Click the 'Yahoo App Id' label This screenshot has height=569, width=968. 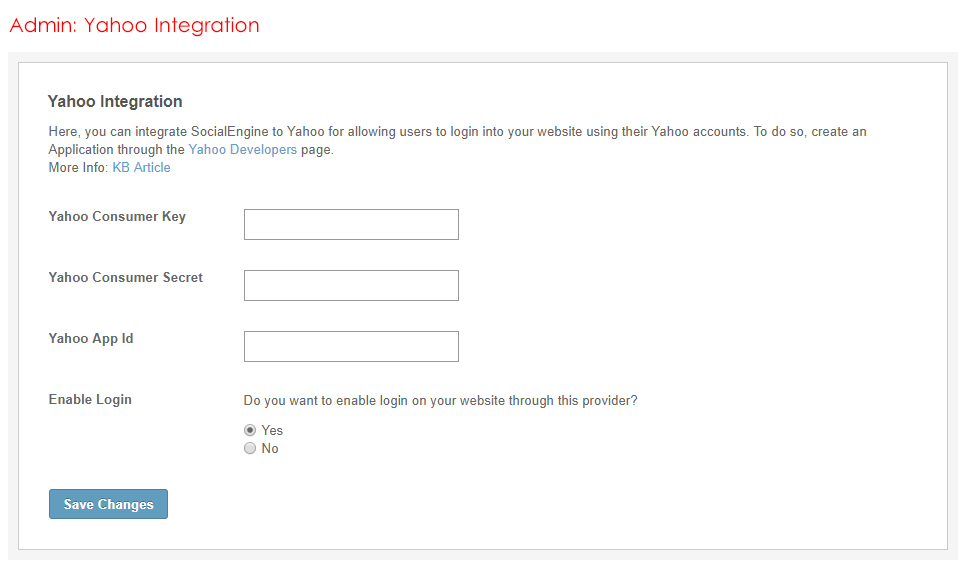91,339
